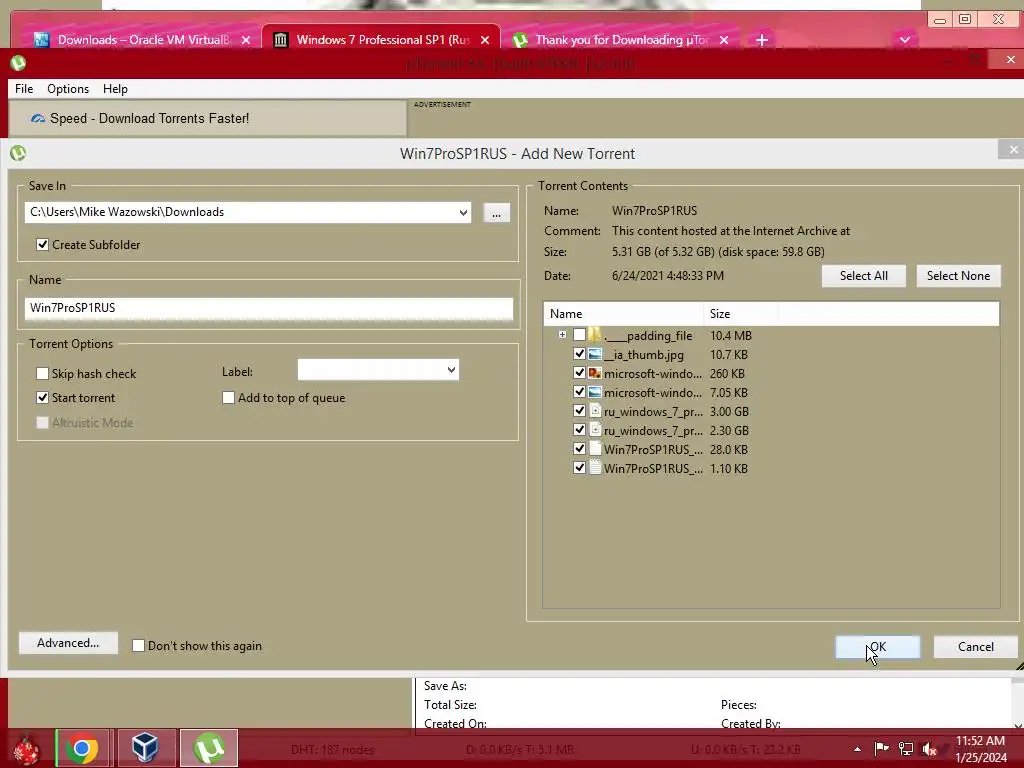Click the 3.00 GB ru_windows_7 file icon
The height and width of the screenshot is (768, 1024).
[x=595, y=411]
